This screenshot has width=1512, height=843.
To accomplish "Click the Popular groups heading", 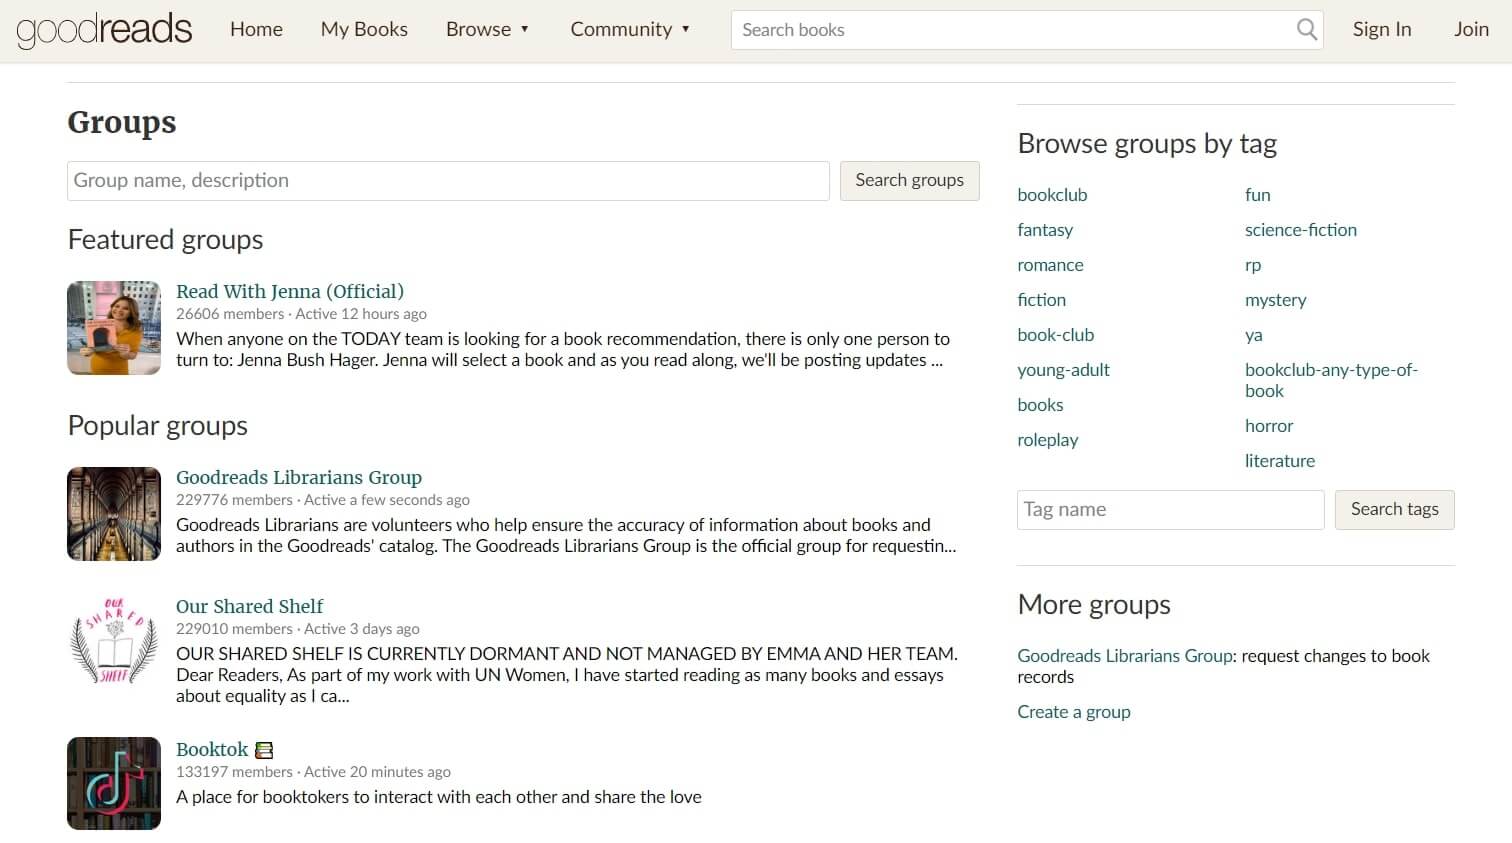I will tap(158, 426).
